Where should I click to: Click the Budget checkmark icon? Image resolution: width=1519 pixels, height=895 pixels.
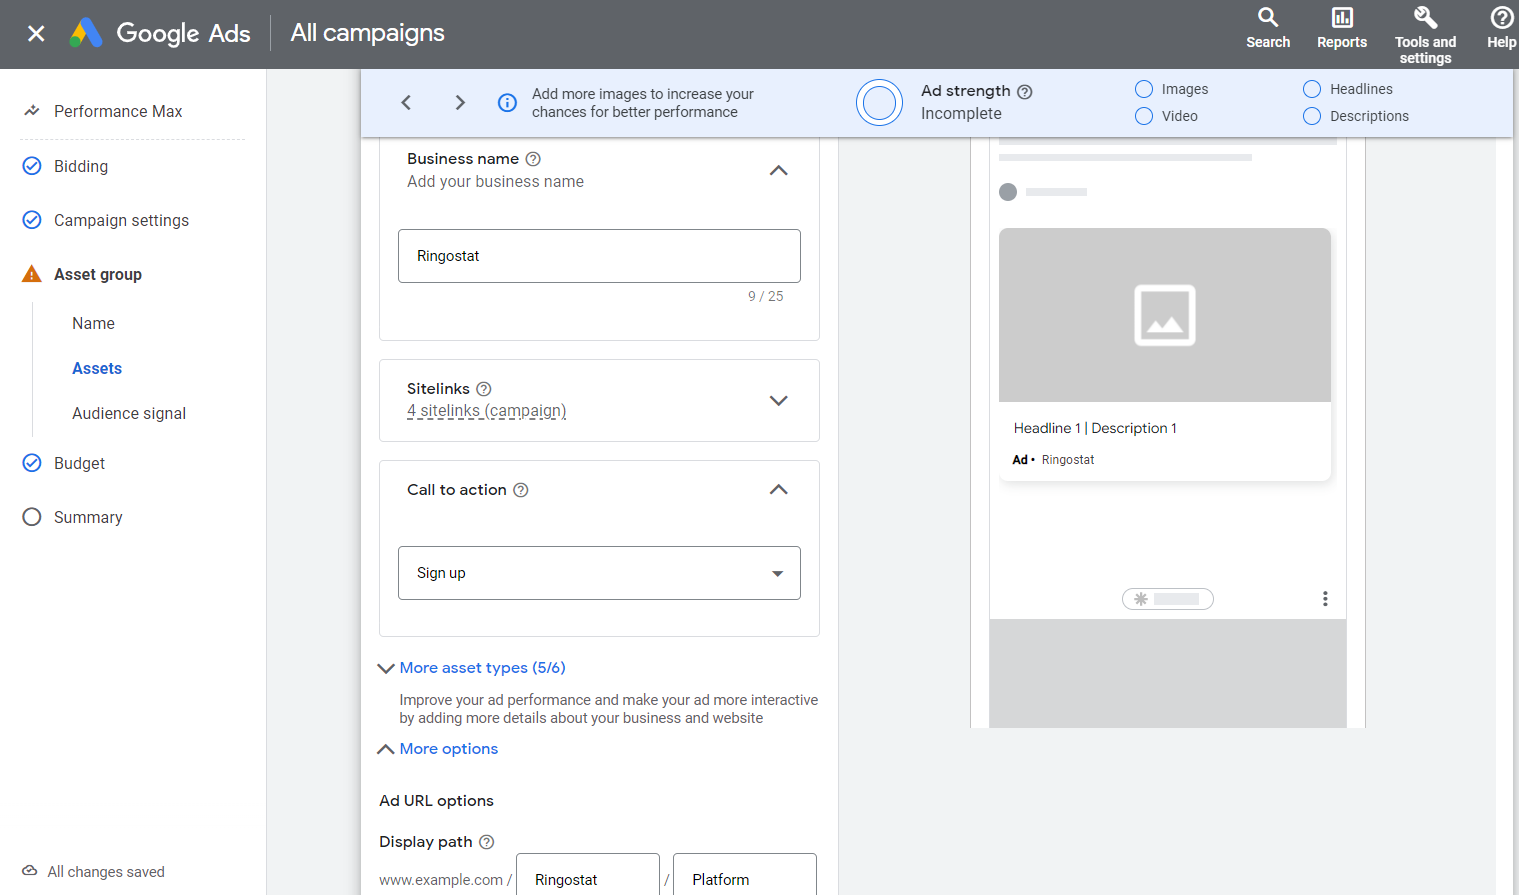click(32, 463)
